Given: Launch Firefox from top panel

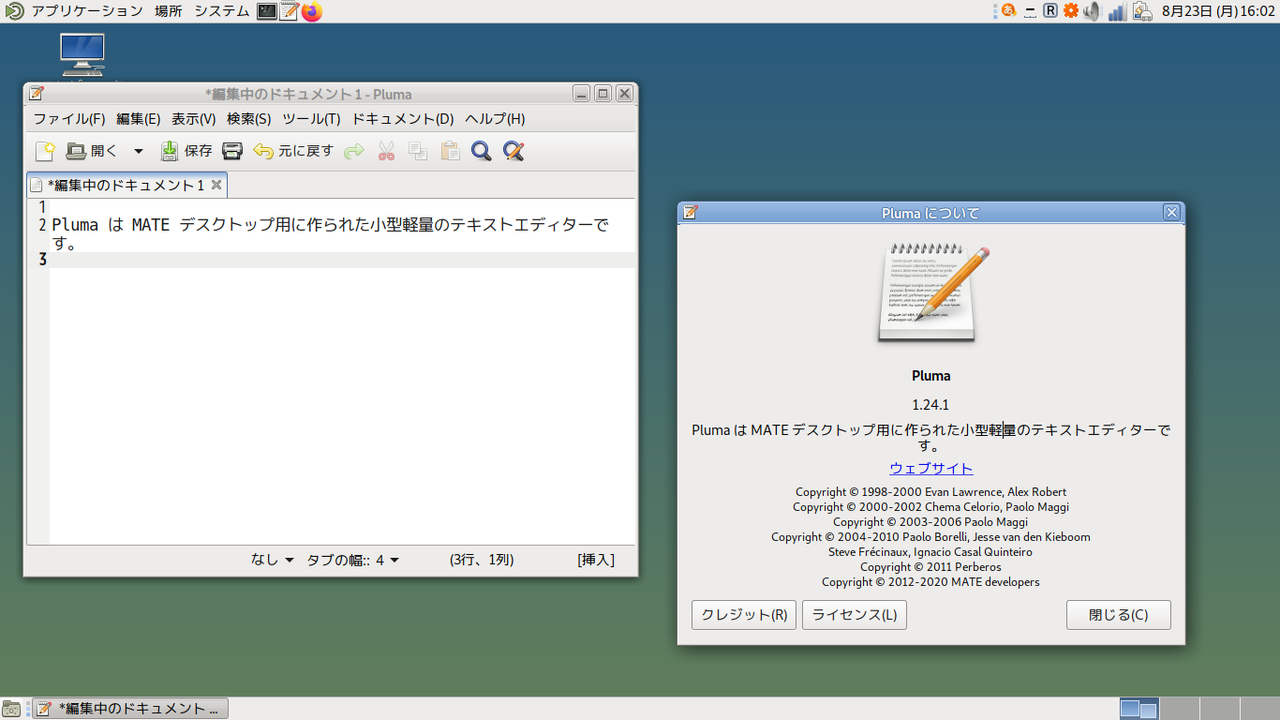Looking at the screenshot, I should (312, 11).
